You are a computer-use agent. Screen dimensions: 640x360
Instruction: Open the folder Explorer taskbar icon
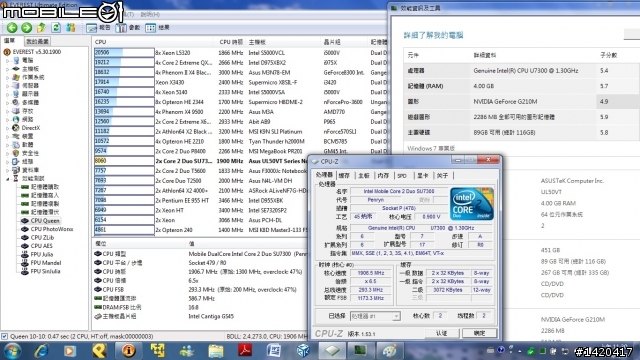point(216,351)
